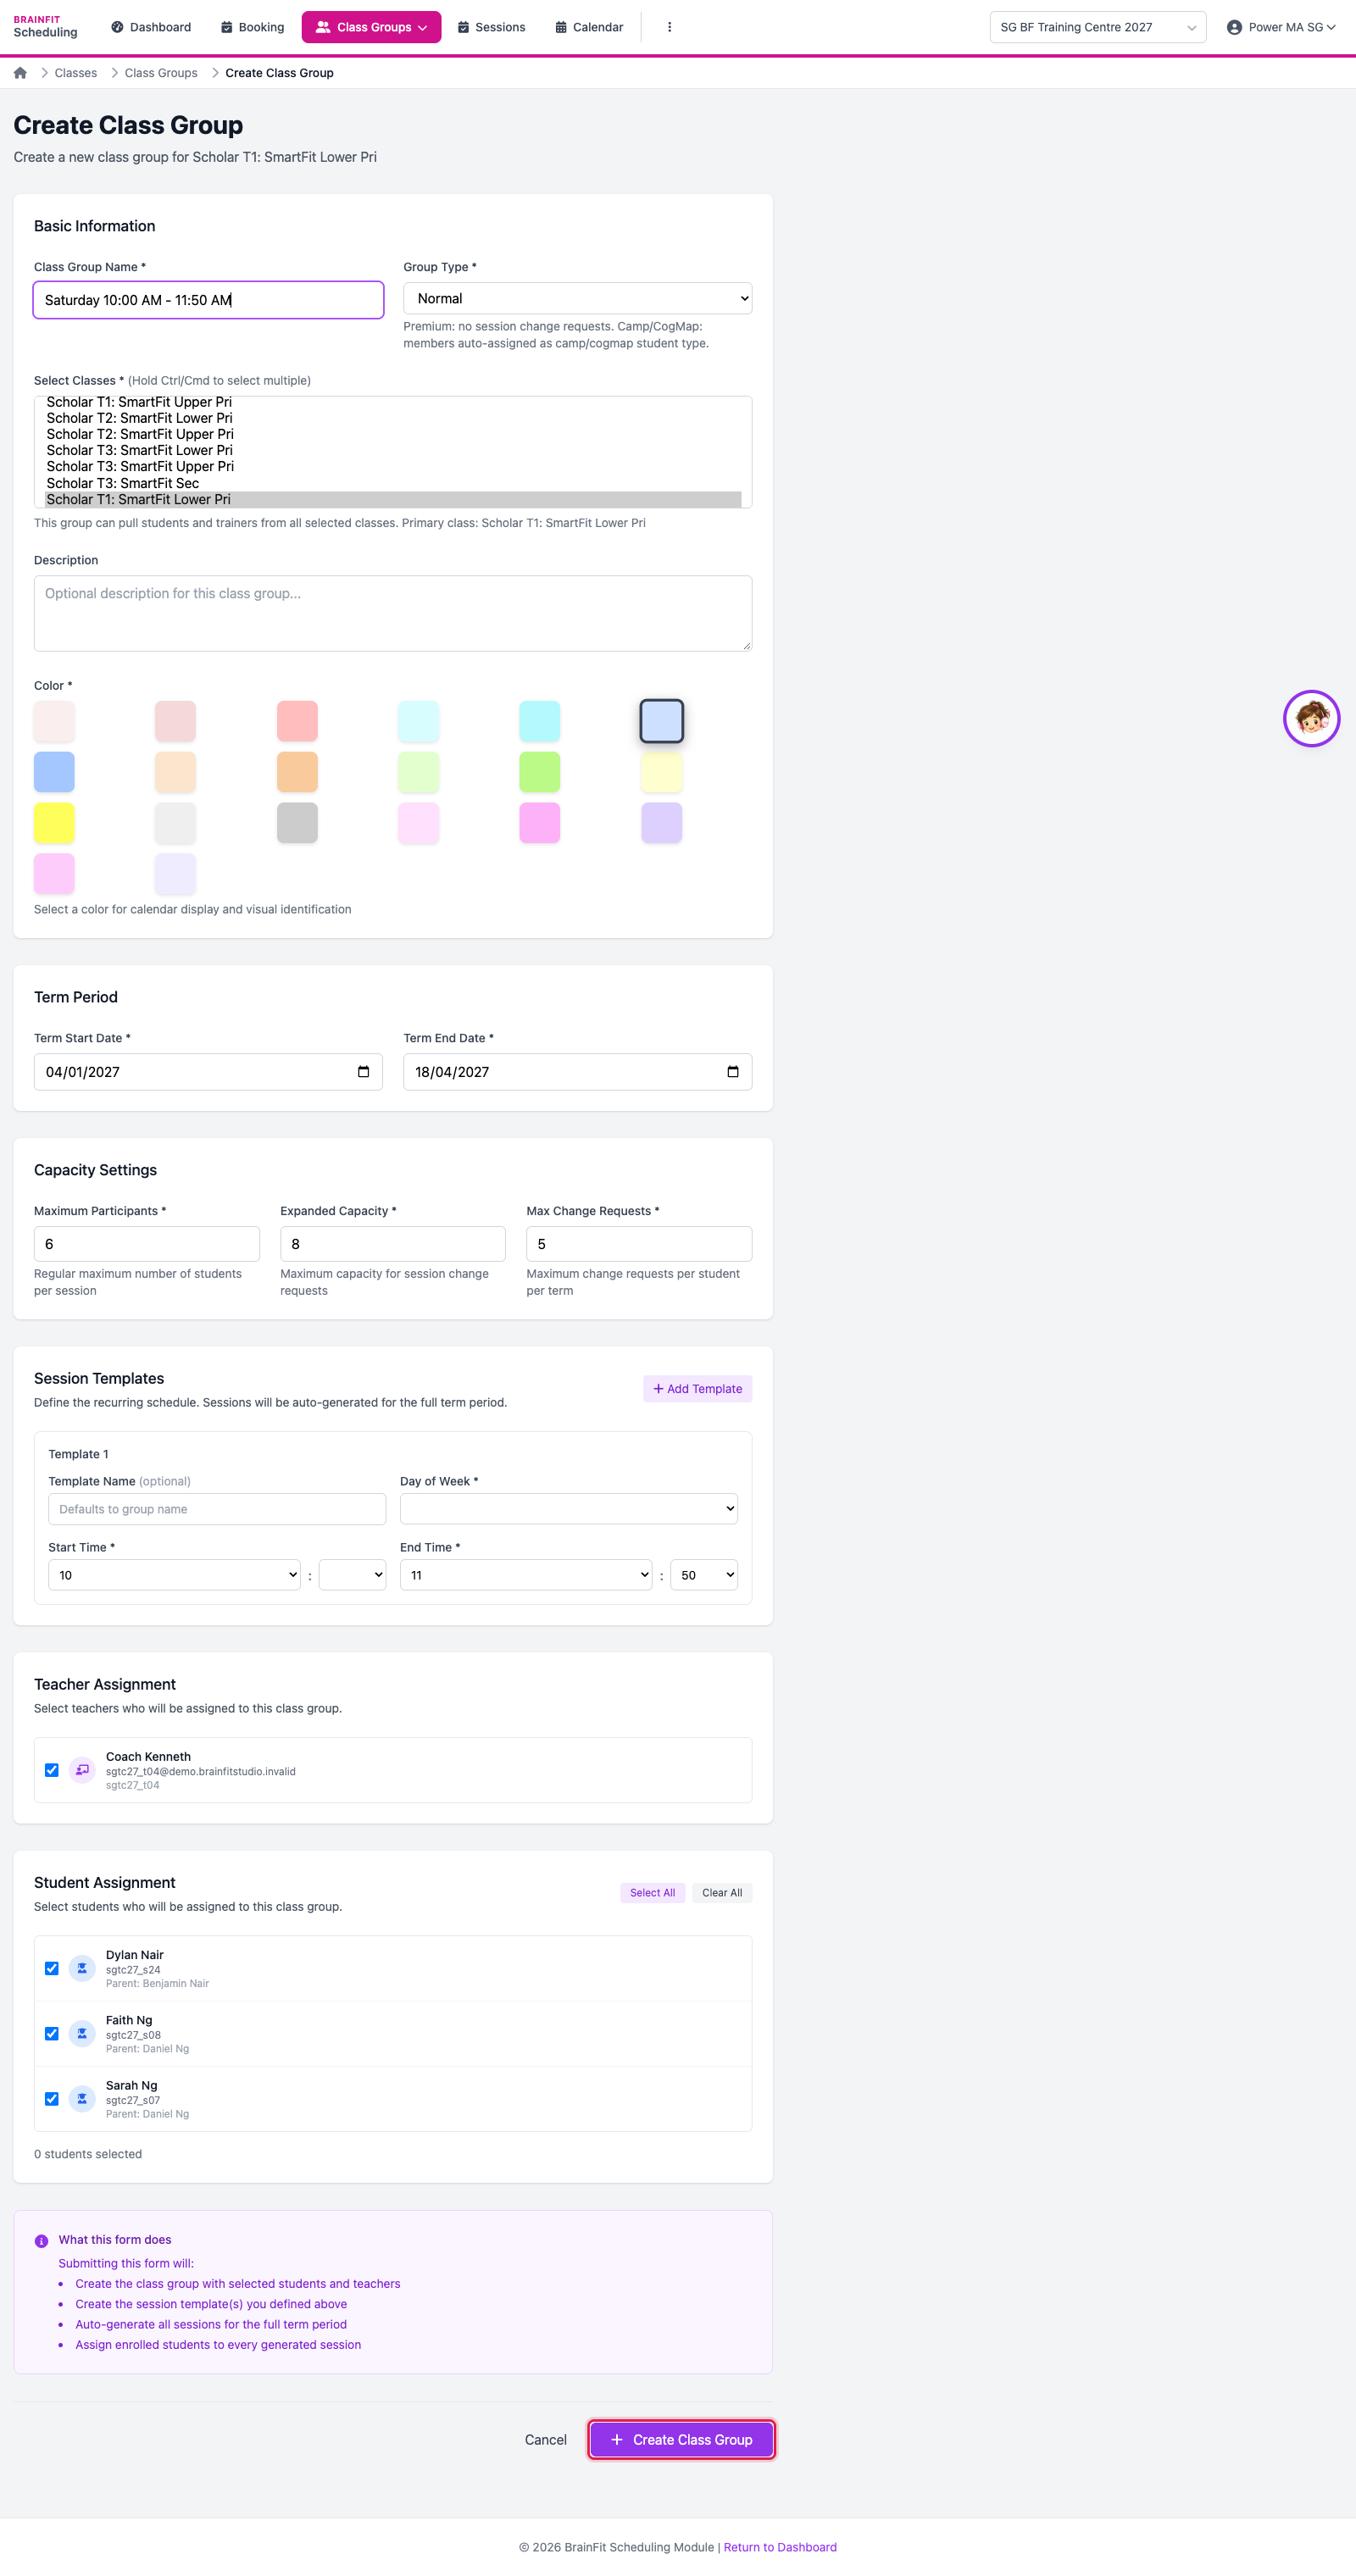Expand the SG BF Training Centre 2027 selector
1356x2576 pixels.
click(x=1097, y=27)
